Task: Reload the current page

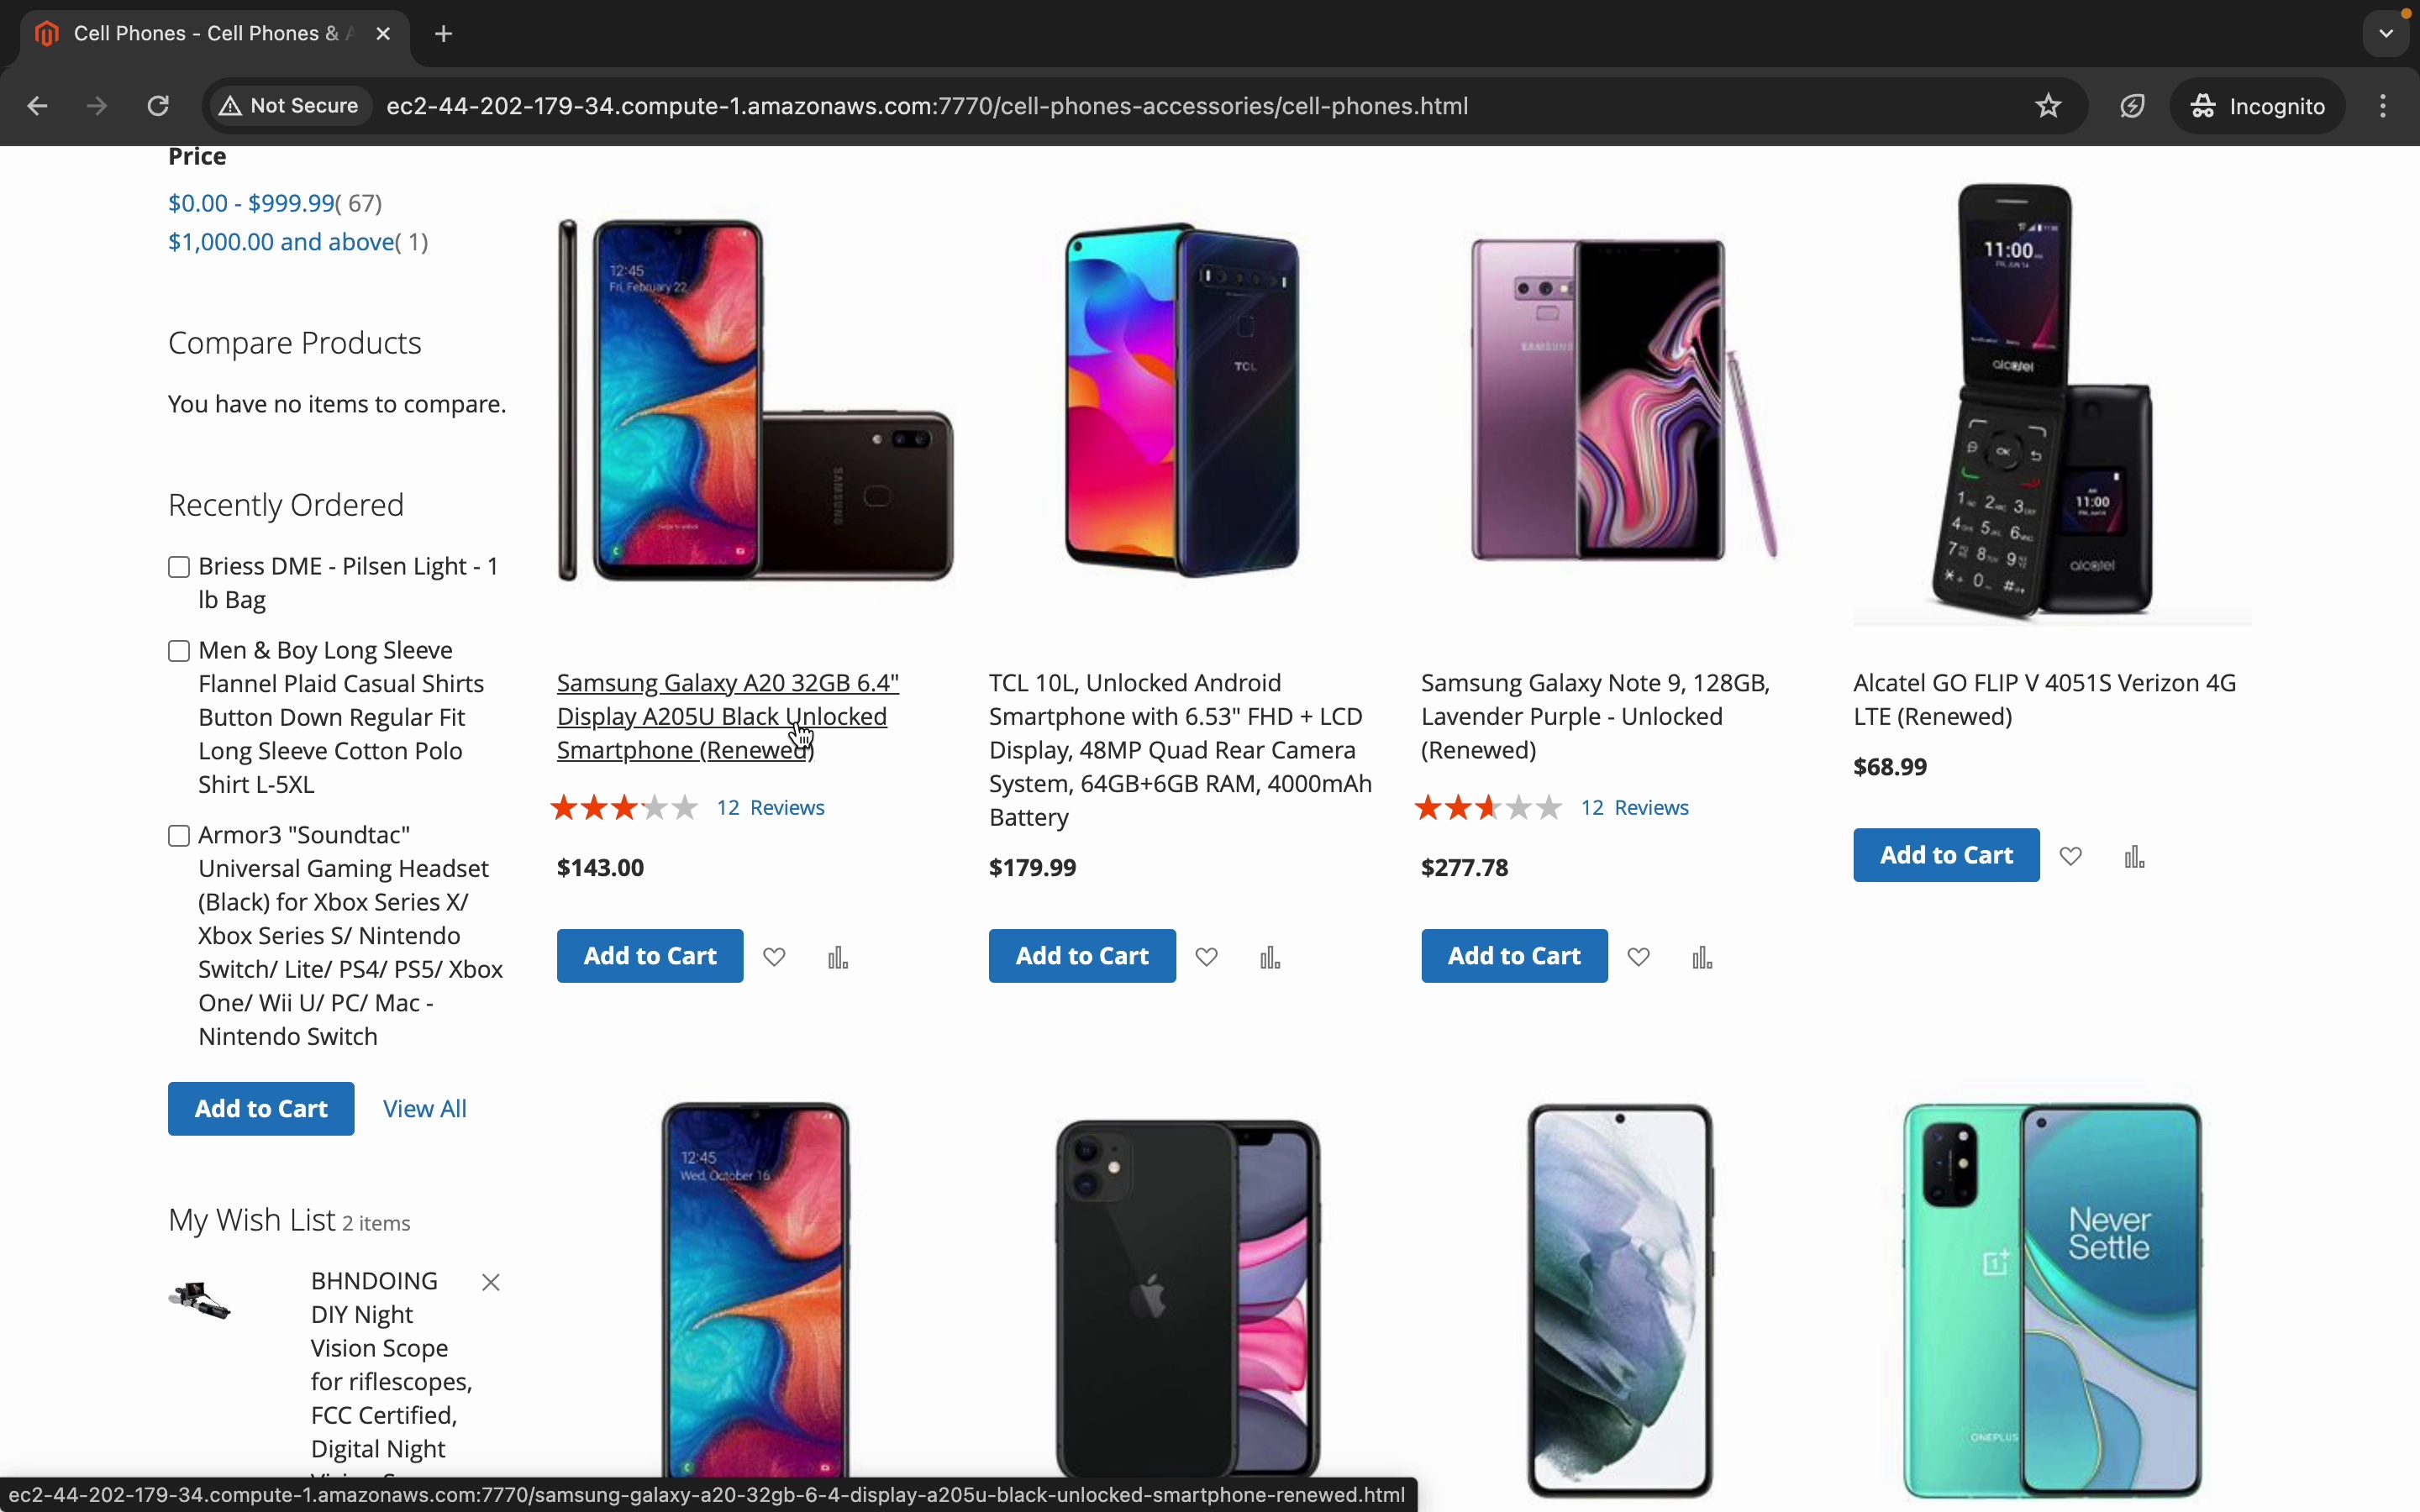Action: point(158,106)
